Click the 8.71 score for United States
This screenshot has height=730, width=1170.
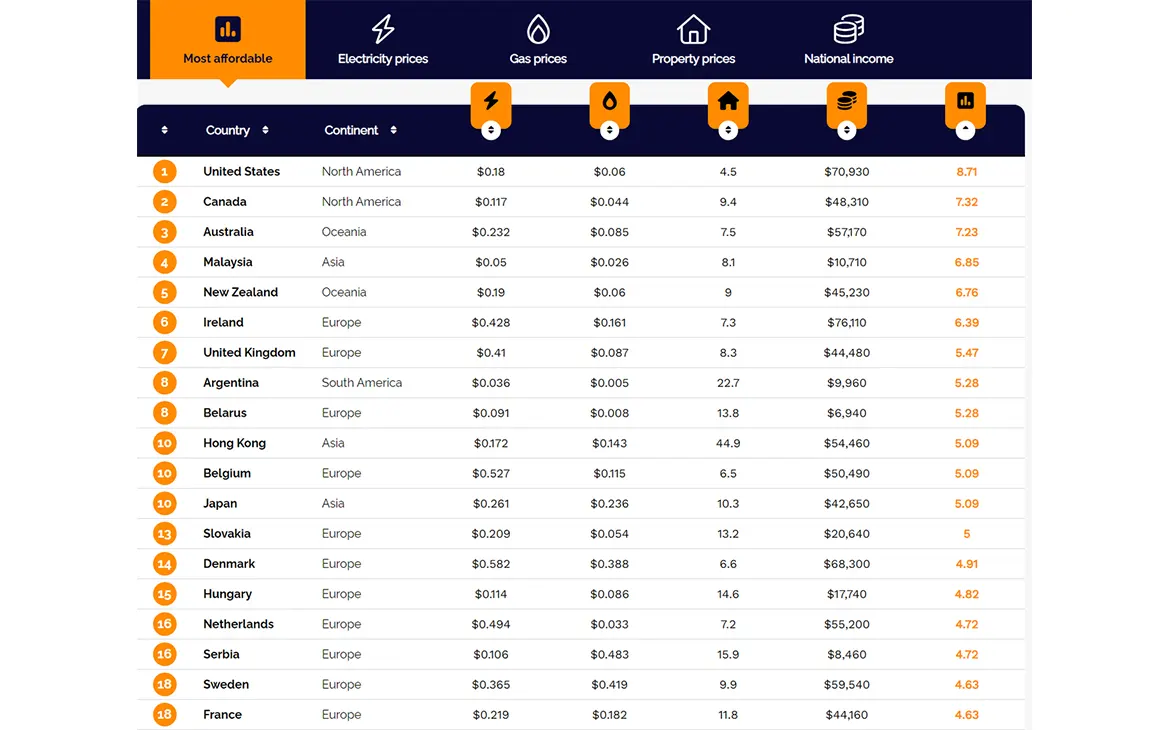pyautogui.click(x=966, y=172)
